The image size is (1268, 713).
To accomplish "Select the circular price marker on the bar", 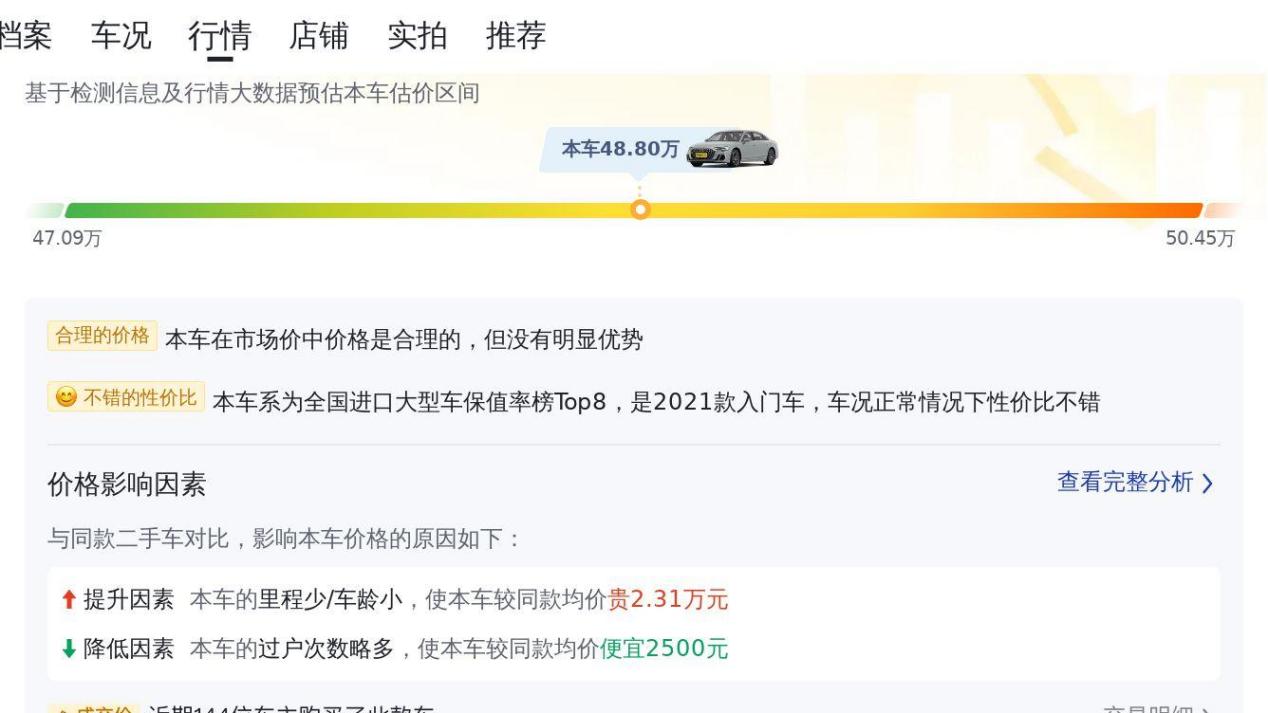I will 641,209.
